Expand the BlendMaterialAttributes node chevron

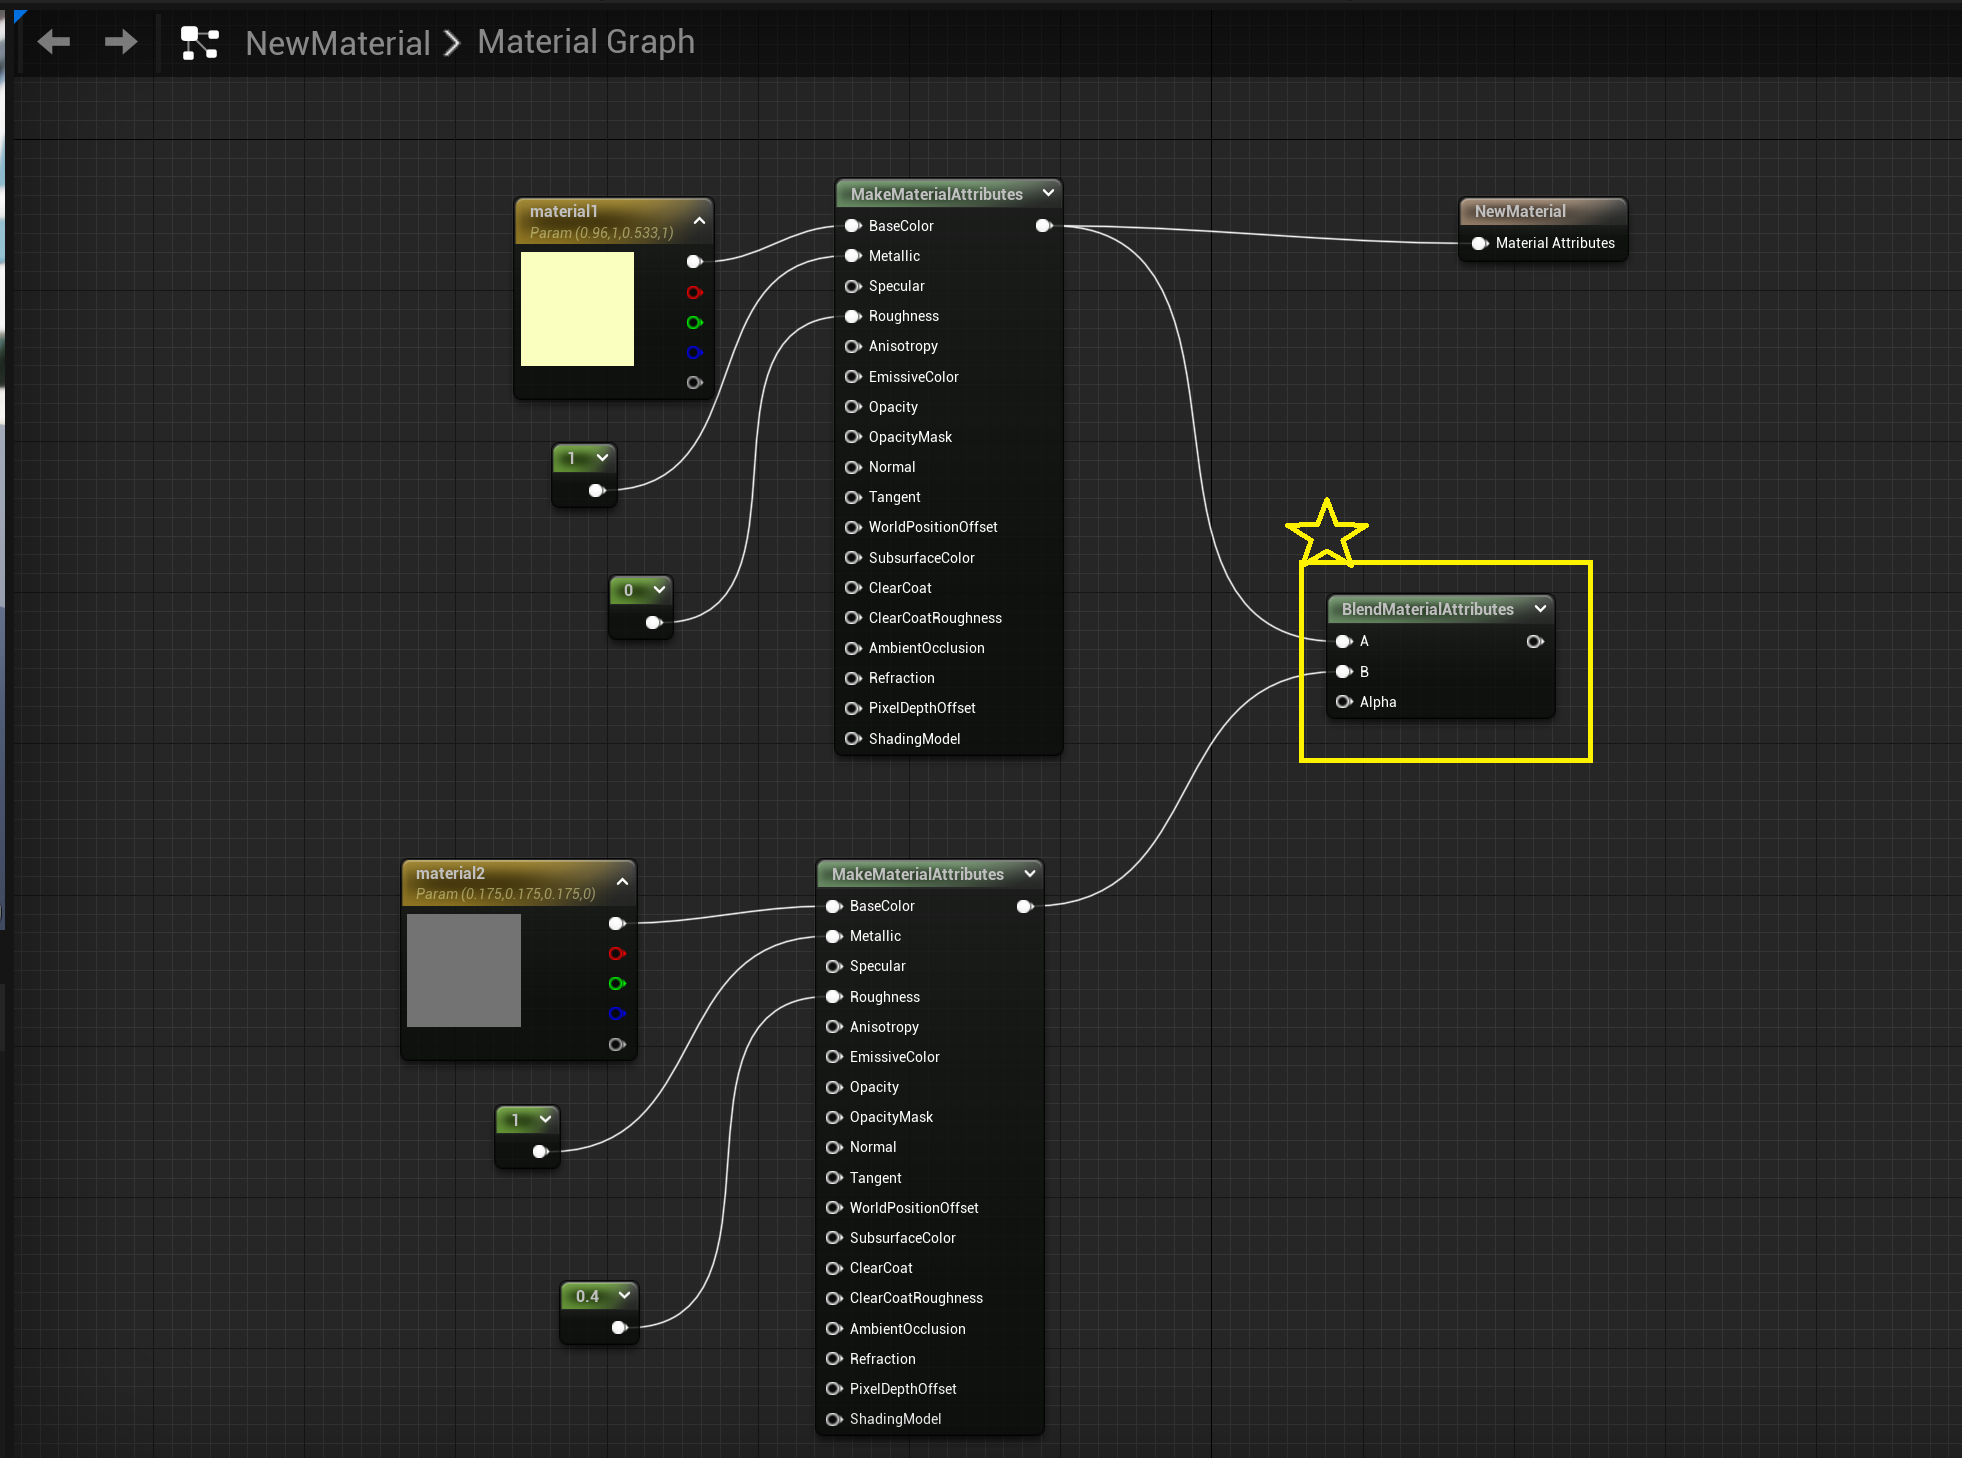[1540, 608]
